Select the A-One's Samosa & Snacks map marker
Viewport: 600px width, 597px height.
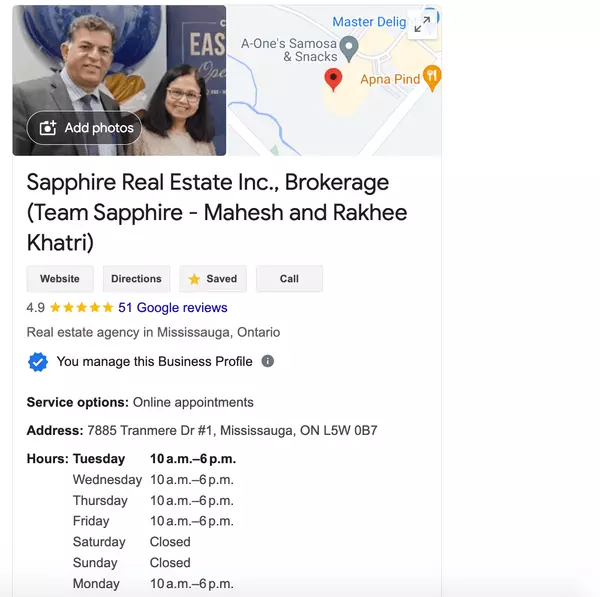[349, 49]
